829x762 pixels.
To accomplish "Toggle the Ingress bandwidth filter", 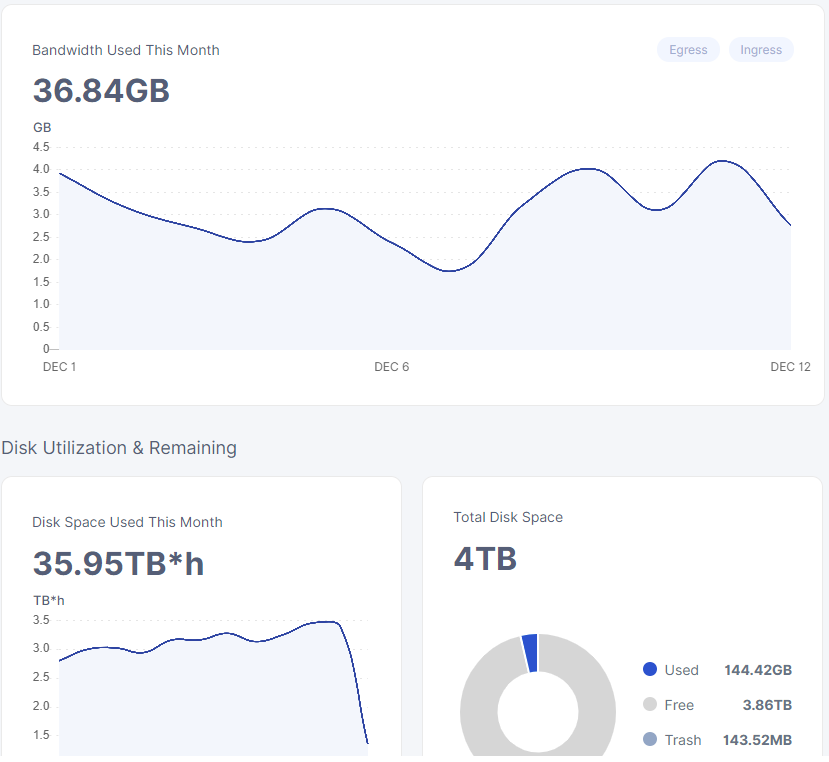I will (x=761, y=50).
